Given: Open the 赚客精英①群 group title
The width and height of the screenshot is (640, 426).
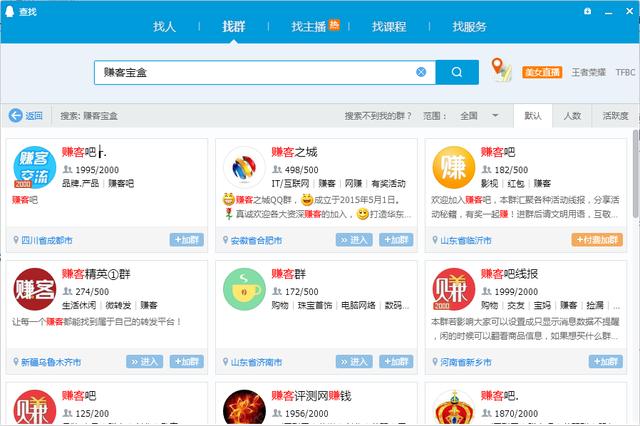Looking at the screenshot, I should click(96, 274).
